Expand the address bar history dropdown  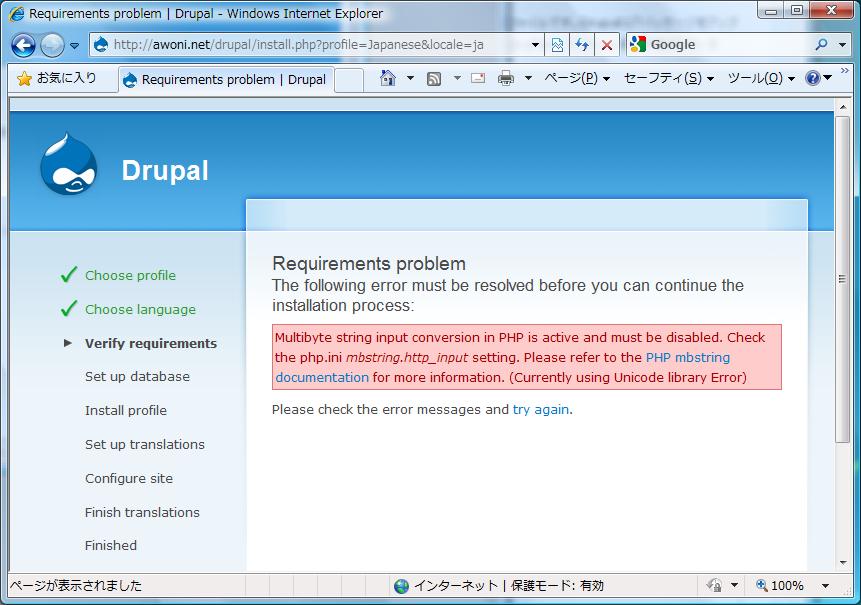(x=535, y=45)
